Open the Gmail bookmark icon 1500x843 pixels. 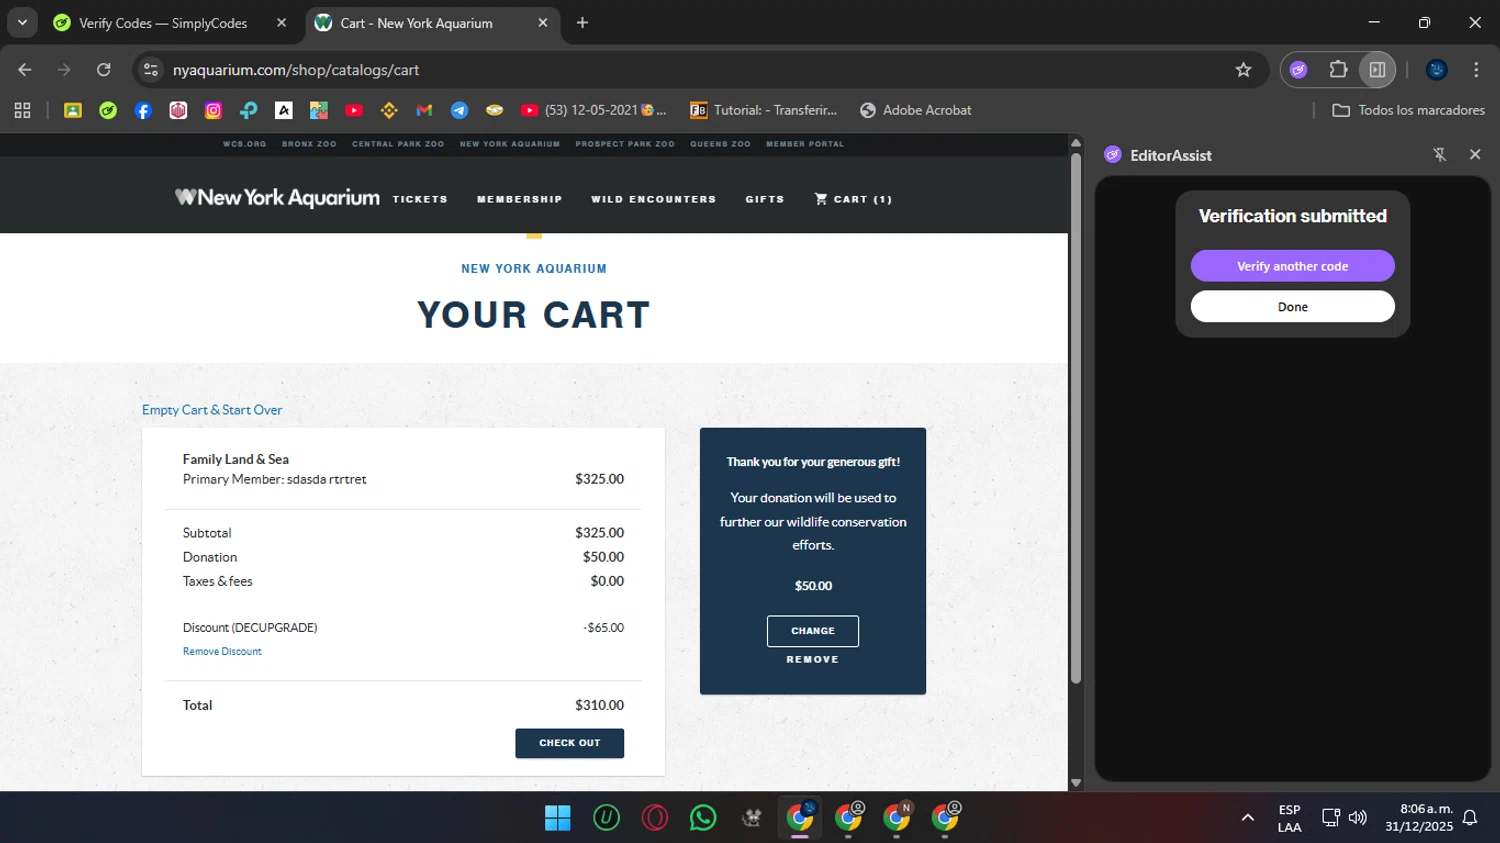point(424,110)
